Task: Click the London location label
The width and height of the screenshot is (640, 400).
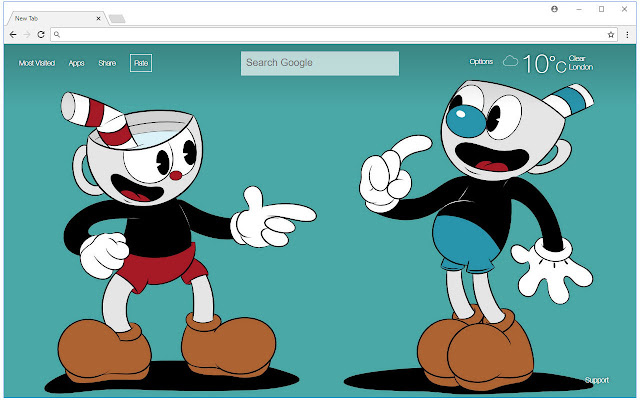Action: [x=581, y=67]
